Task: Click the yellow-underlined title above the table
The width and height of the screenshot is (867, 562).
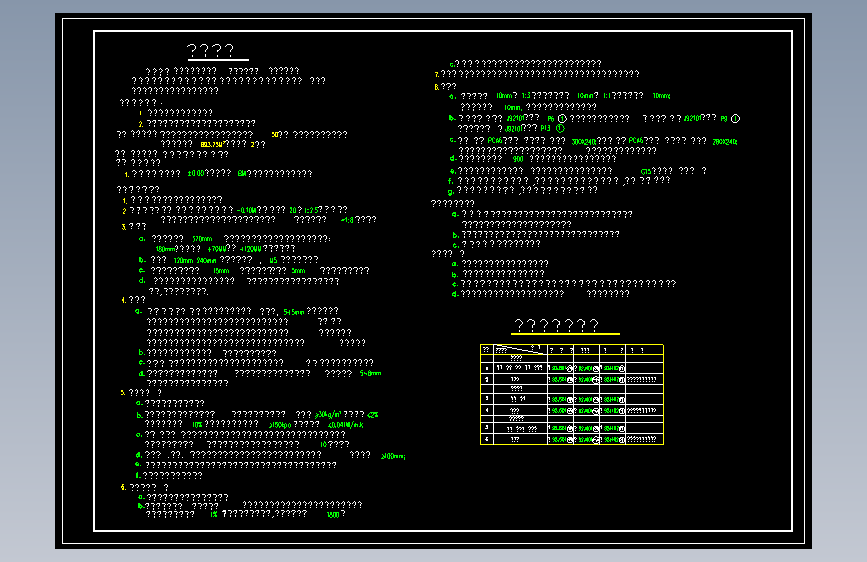Action: (x=557, y=325)
